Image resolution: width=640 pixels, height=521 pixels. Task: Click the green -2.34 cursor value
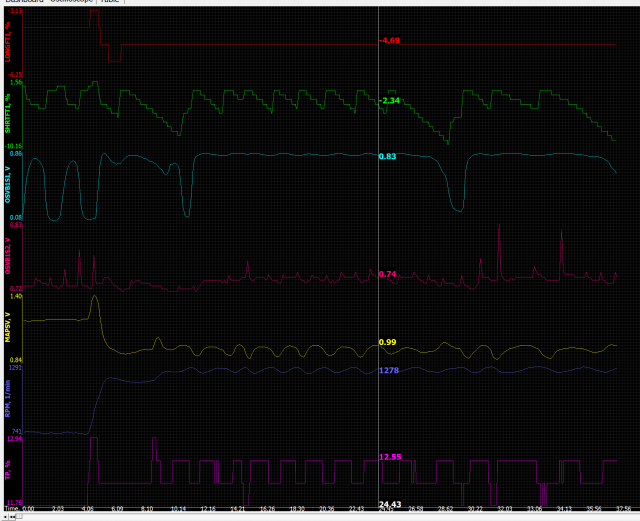[389, 101]
